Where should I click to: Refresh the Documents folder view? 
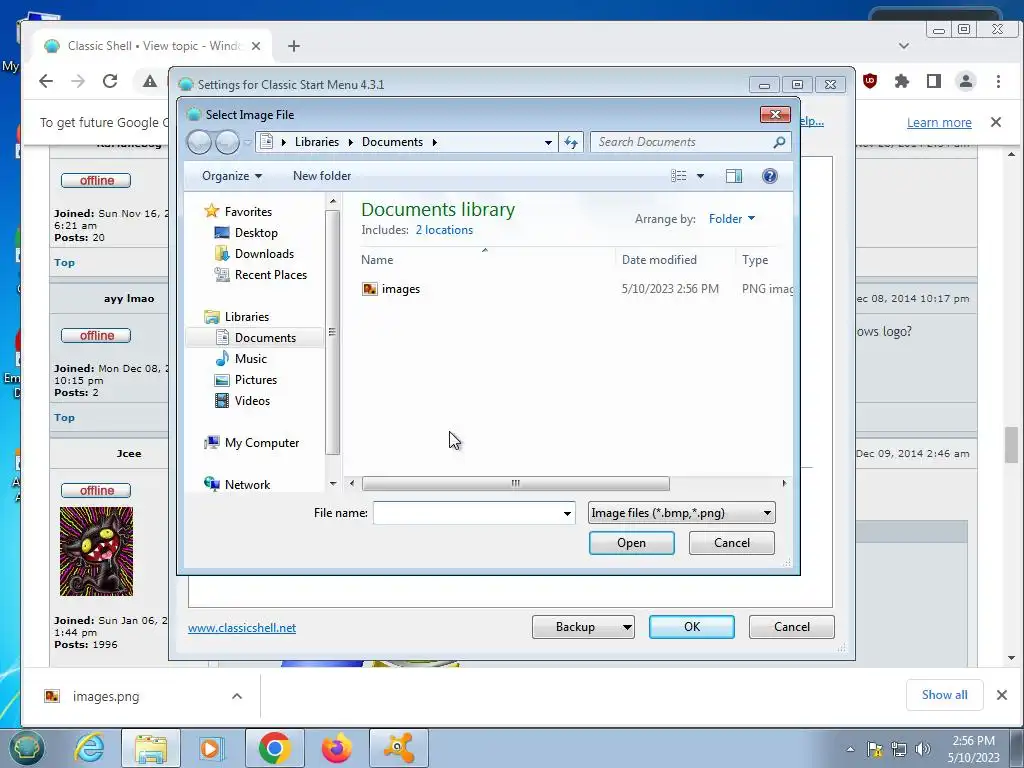pos(571,142)
